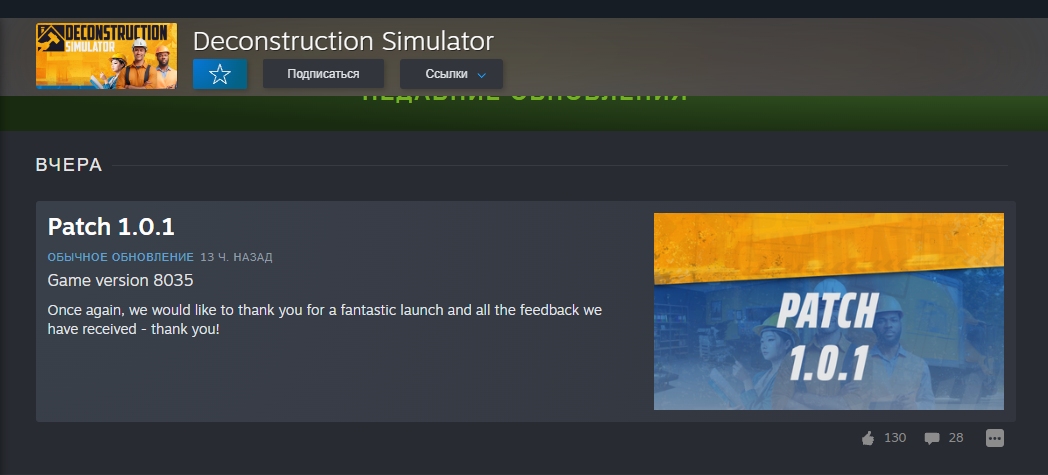
Task: Click the green НЕДАВНИЕ ОБНОВЛЕНИЯ header text
Action: coord(525,99)
